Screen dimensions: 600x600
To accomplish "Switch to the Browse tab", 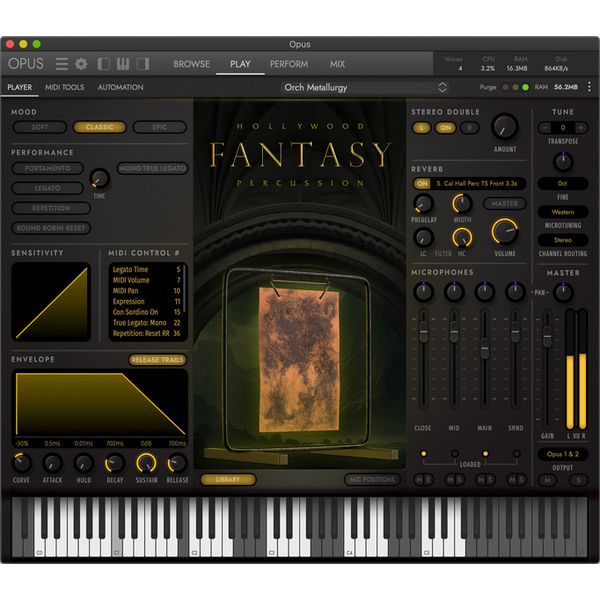I will pos(191,64).
